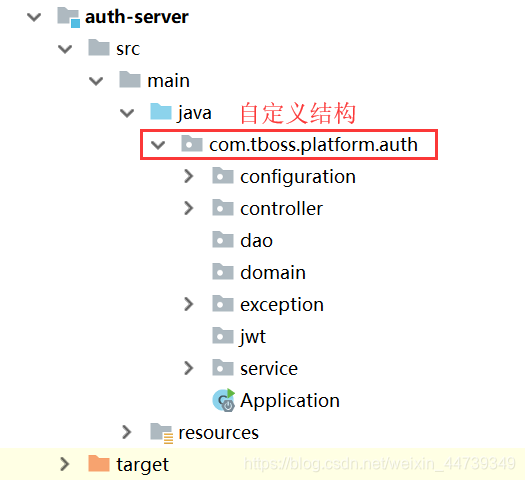Expand the service package arrow

pyautogui.click(x=189, y=368)
